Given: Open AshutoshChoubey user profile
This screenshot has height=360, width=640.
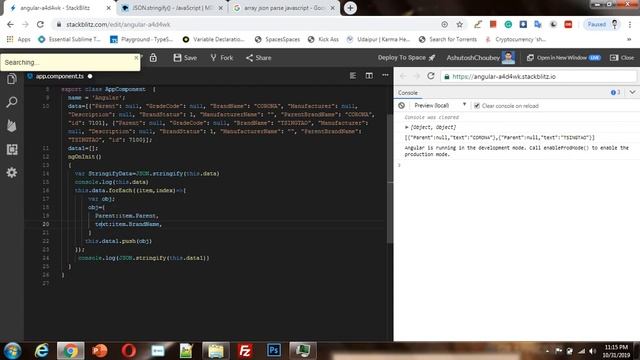Looking at the screenshot, I should click(480, 58).
